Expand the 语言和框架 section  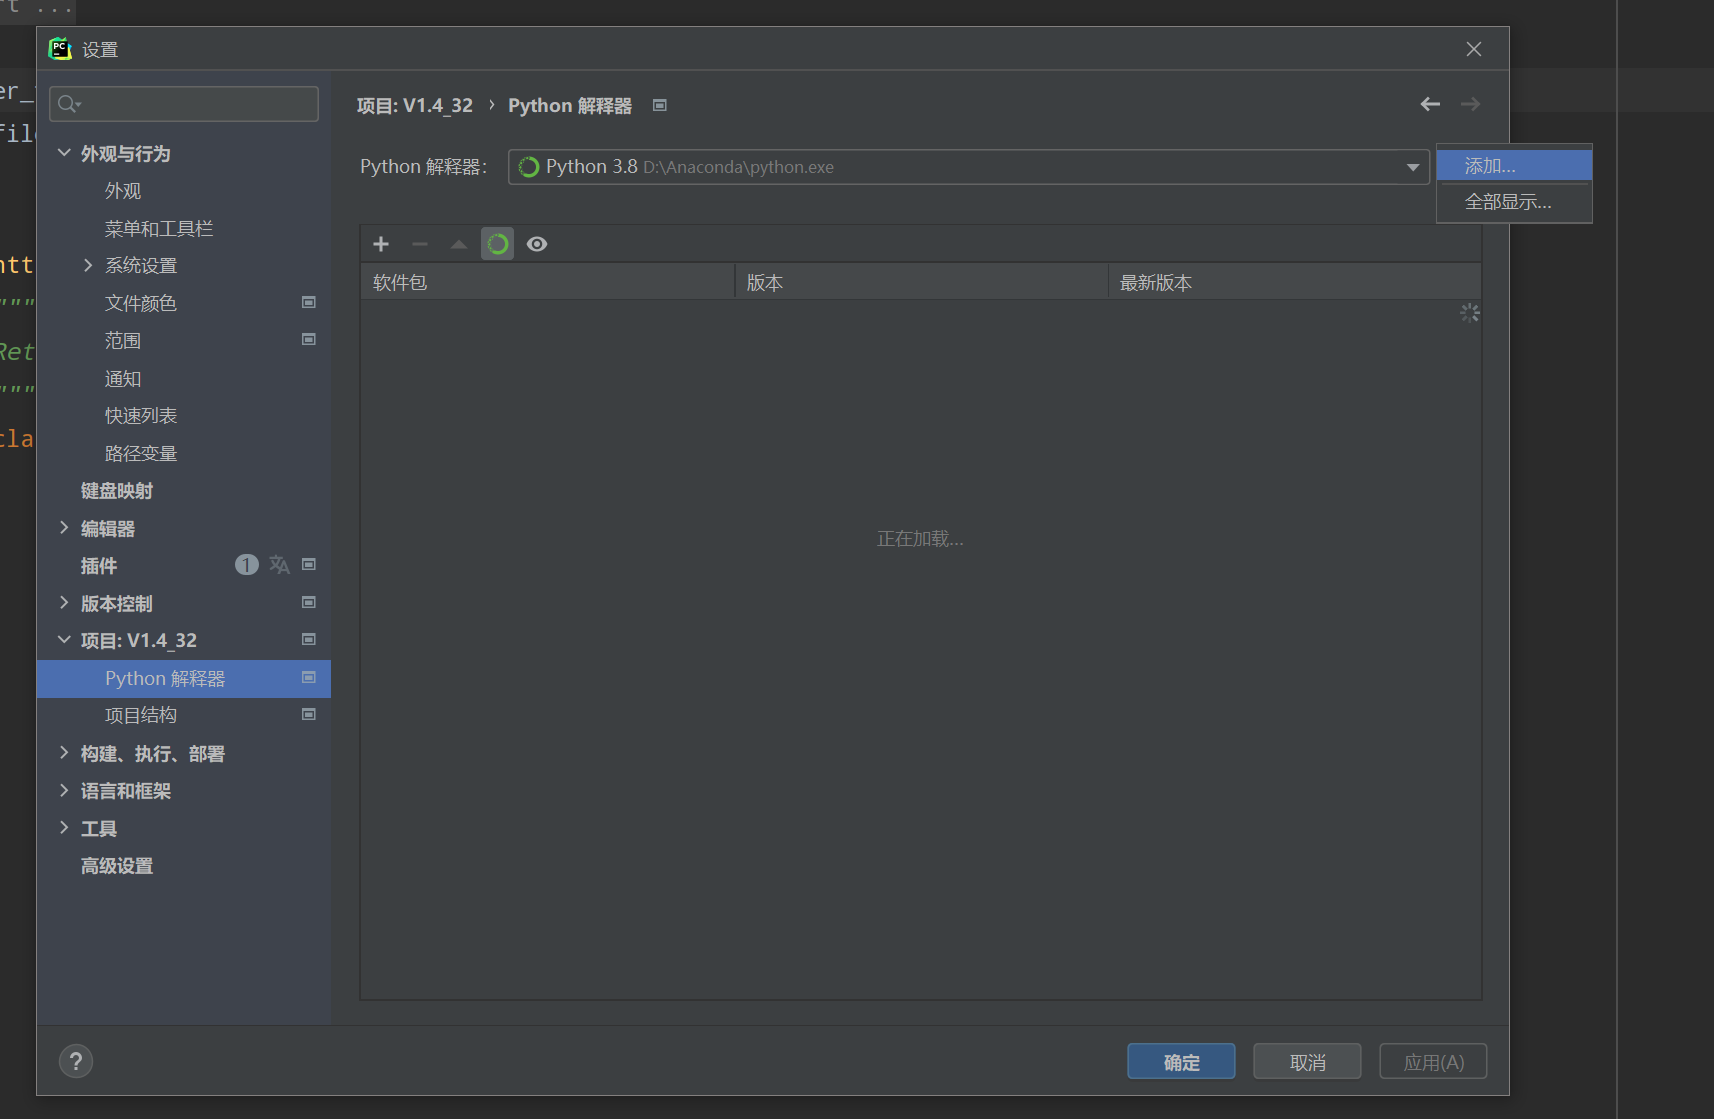[x=64, y=791]
